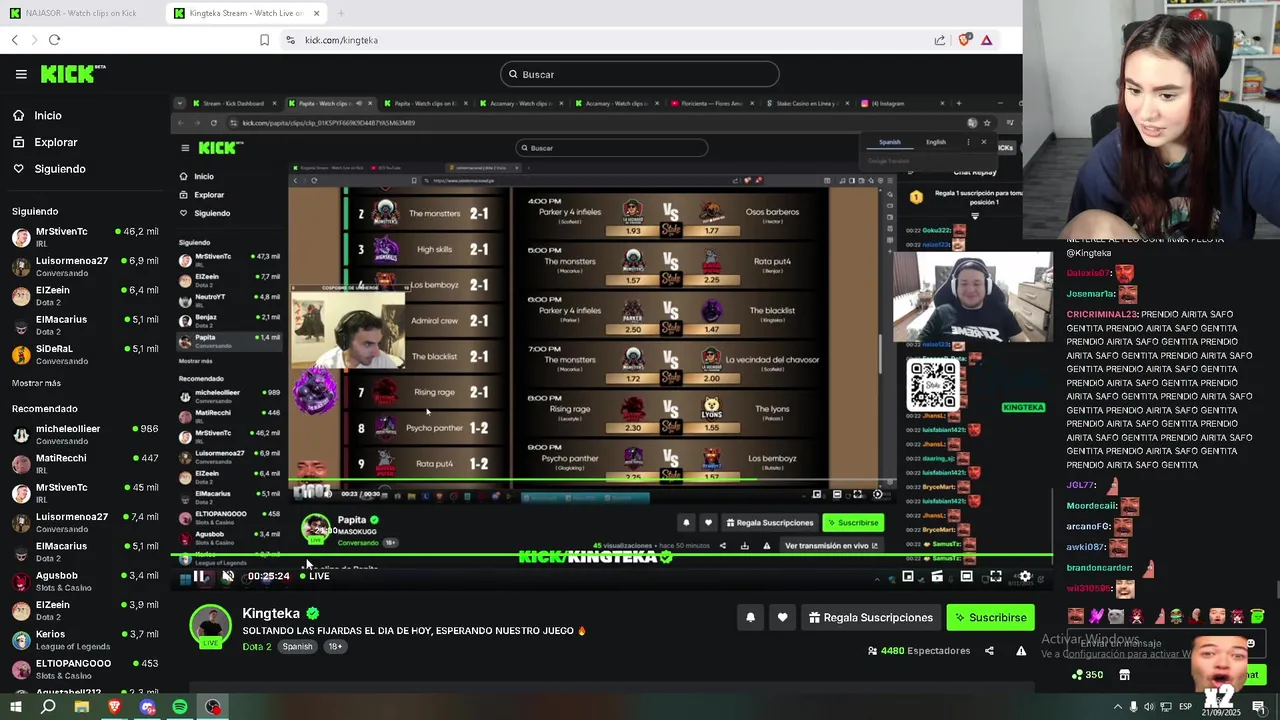Image resolution: width=1280 pixels, height=720 pixels.
Task: Open the Windows Start menu
Action: pyautogui.click(x=15, y=707)
